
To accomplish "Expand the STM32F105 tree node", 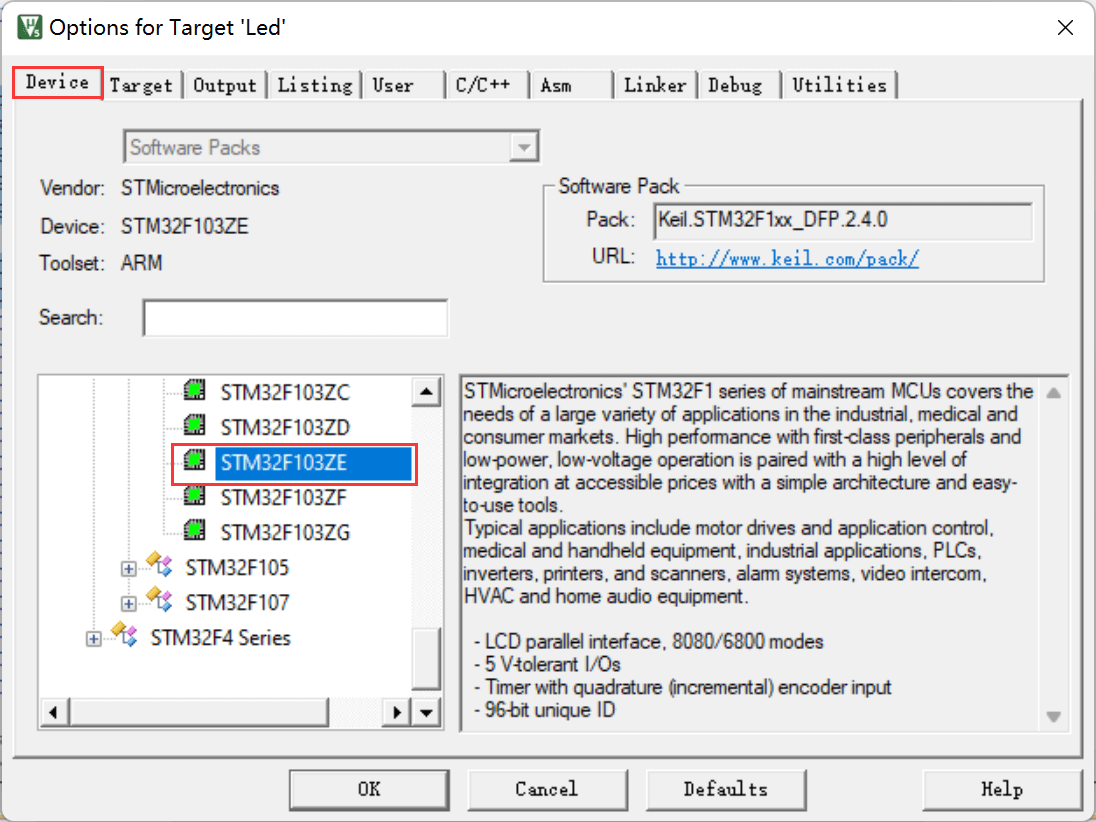I will coord(128,569).
